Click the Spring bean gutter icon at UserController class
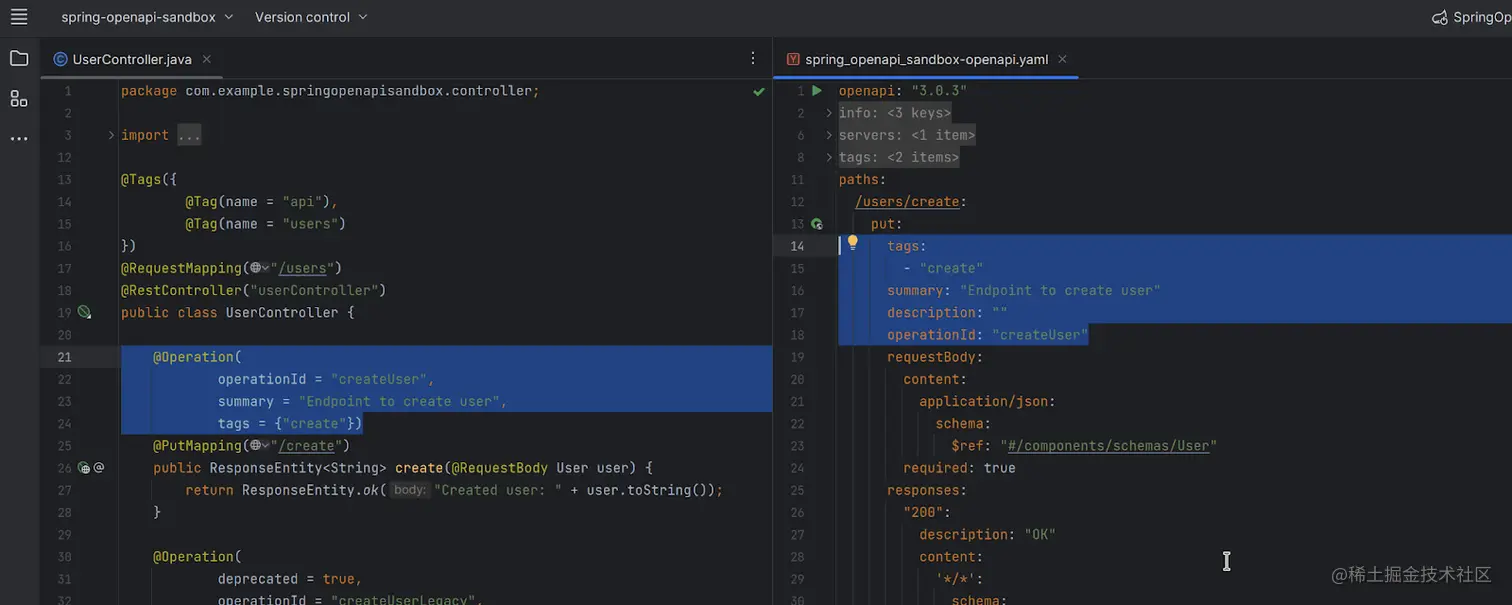1512x605 pixels. (x=85, y=311)
